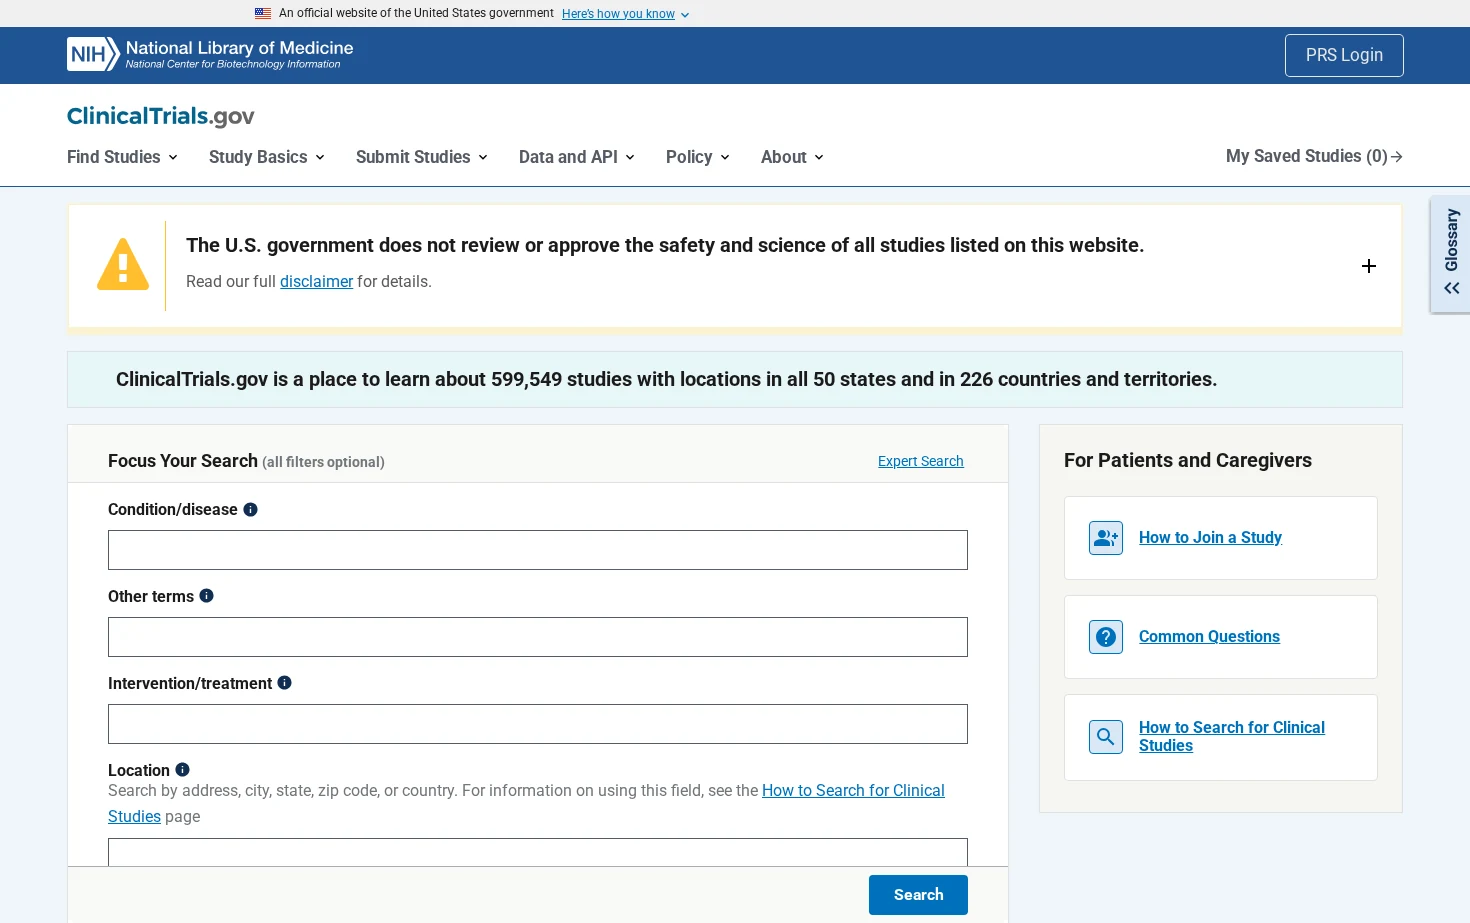Click the NIH National Library of Medicine logo
The image size is (1470, 923).
point(210,54)
